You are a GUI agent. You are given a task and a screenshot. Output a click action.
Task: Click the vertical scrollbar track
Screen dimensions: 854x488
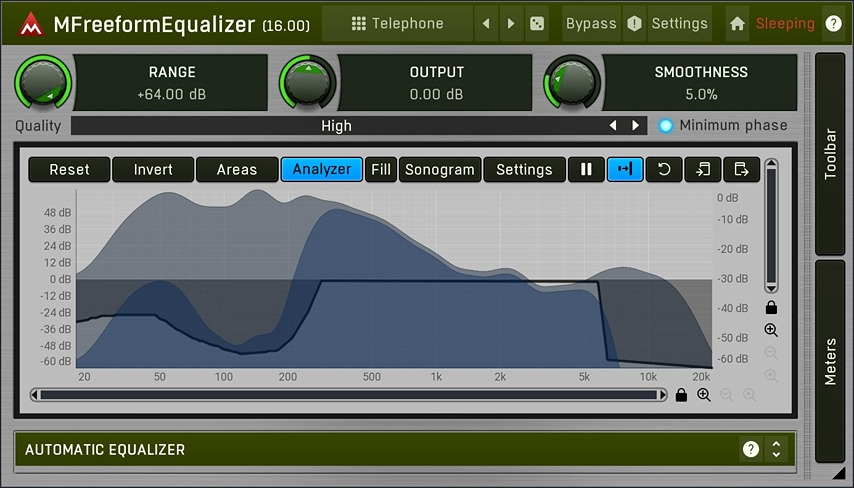coord(771,225)
